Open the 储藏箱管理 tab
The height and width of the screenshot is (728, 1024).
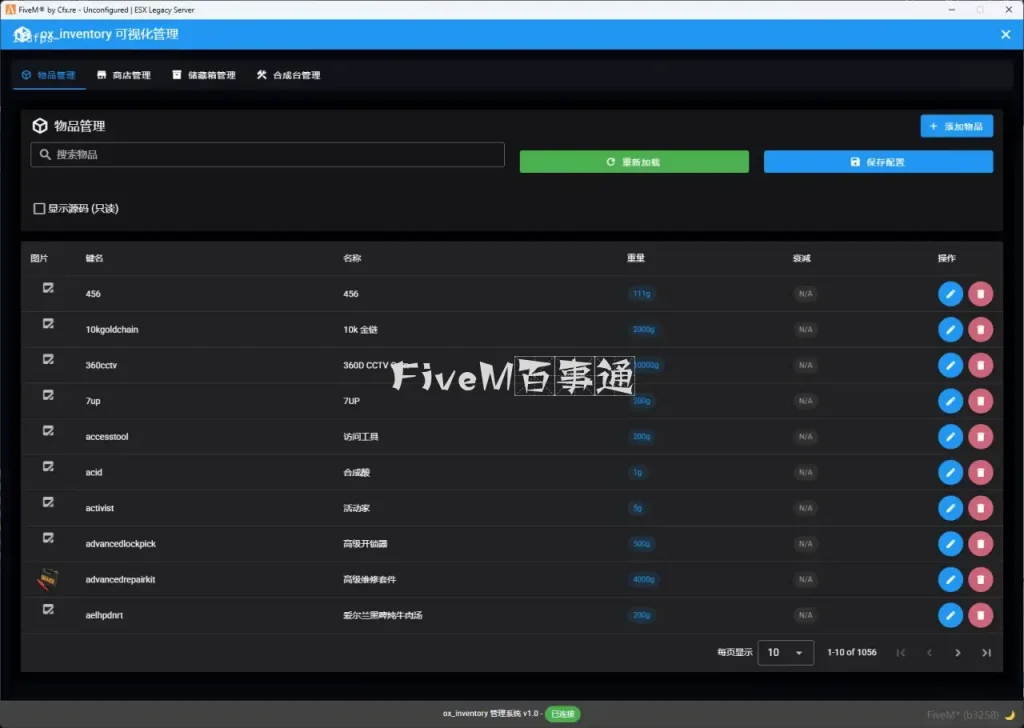[x=203, y=75]
